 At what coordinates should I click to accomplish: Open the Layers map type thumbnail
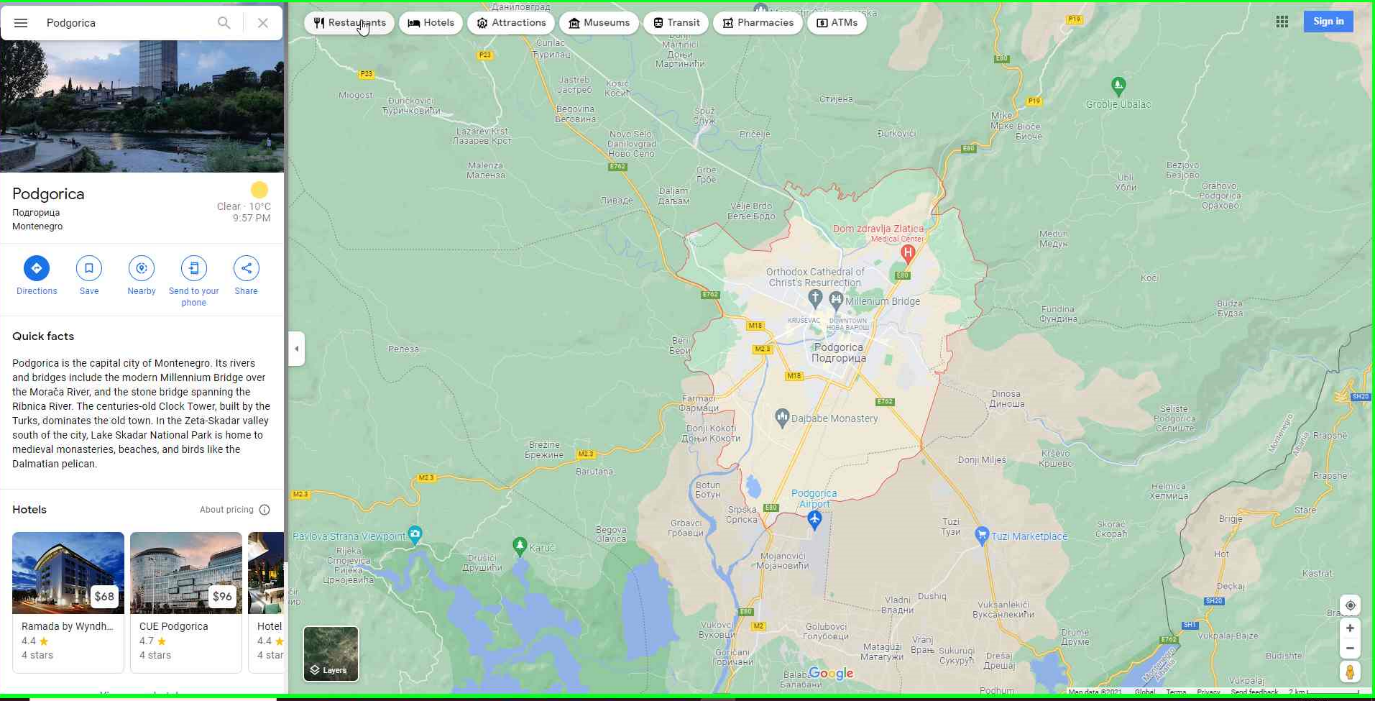[x=331, y=654]
